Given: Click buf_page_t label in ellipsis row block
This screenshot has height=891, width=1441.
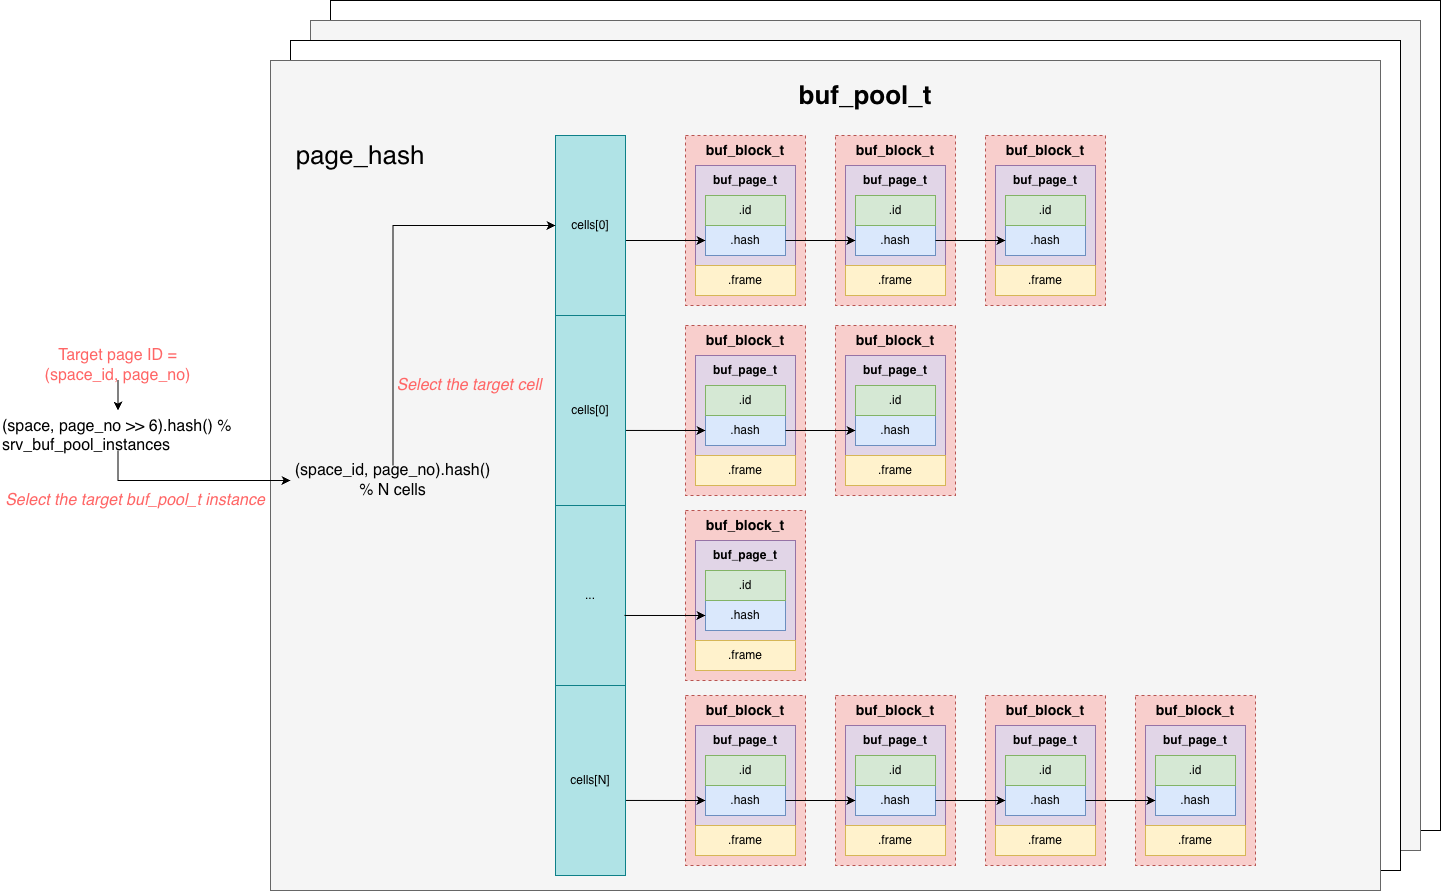Looking at the screenshot, I should (x=745, y=555).
